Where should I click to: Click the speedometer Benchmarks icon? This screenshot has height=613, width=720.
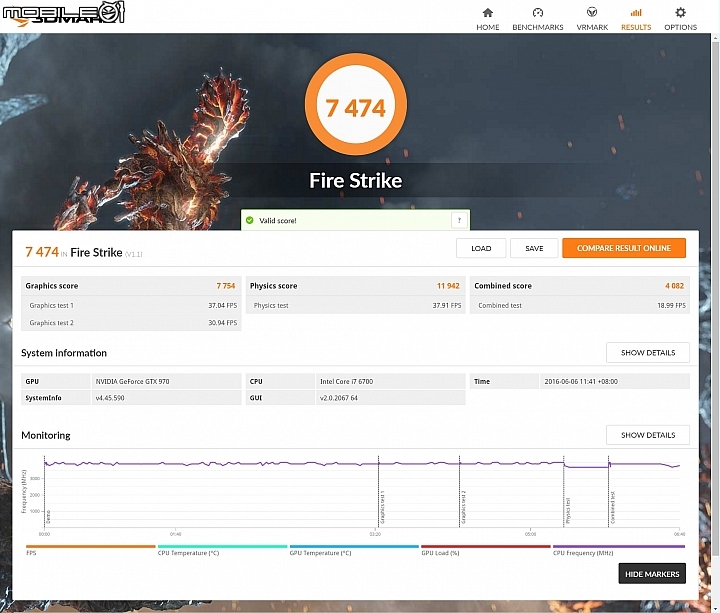(x=538, y=12)
